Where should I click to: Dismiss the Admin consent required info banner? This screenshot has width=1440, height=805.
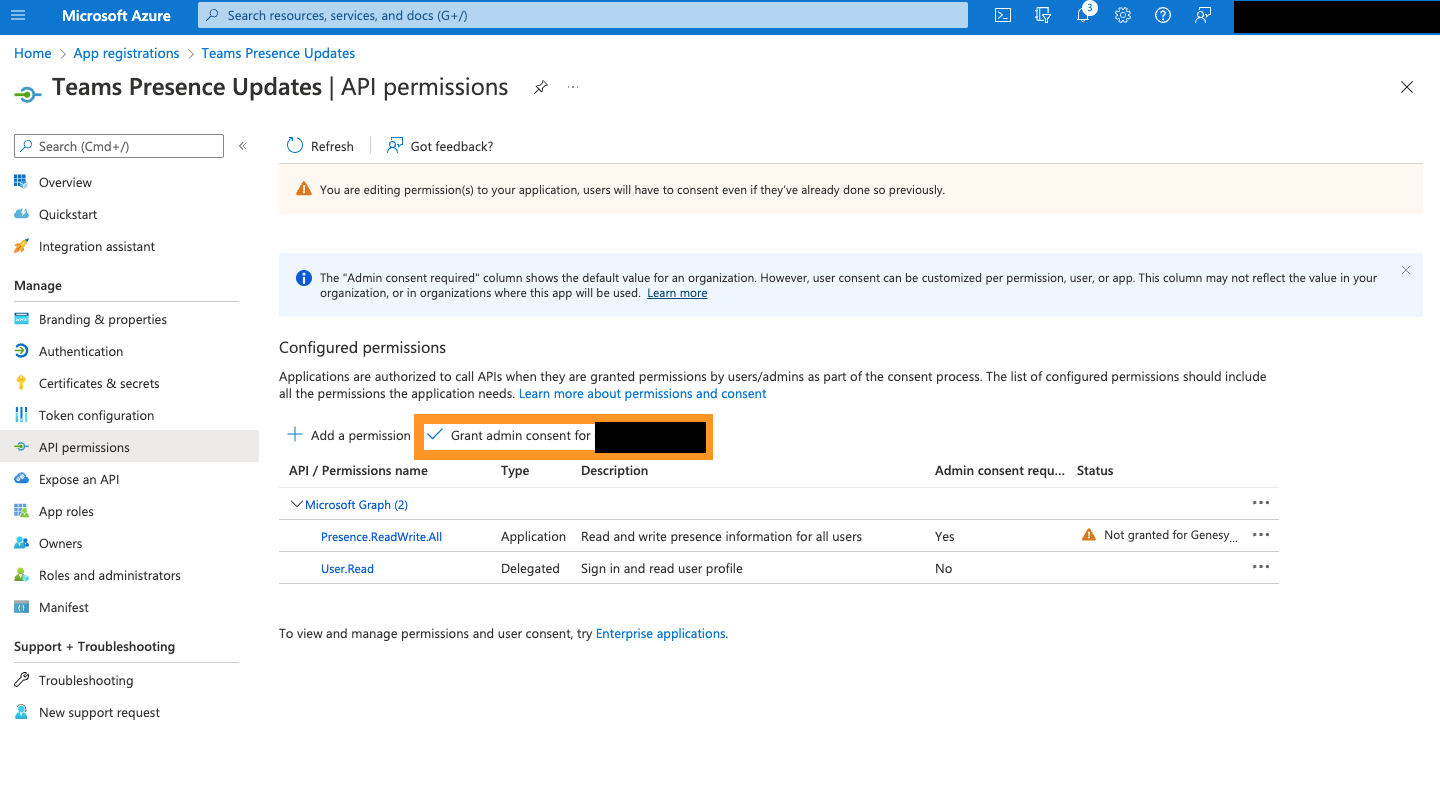point(1405,269)
